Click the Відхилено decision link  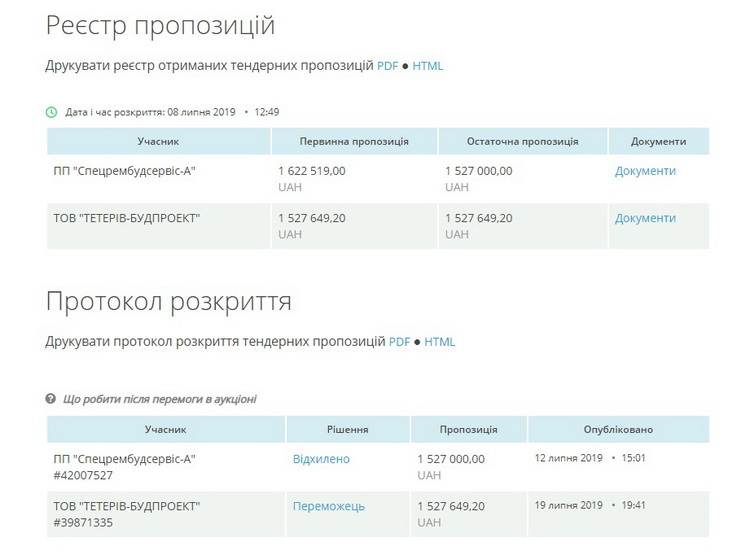321,459
